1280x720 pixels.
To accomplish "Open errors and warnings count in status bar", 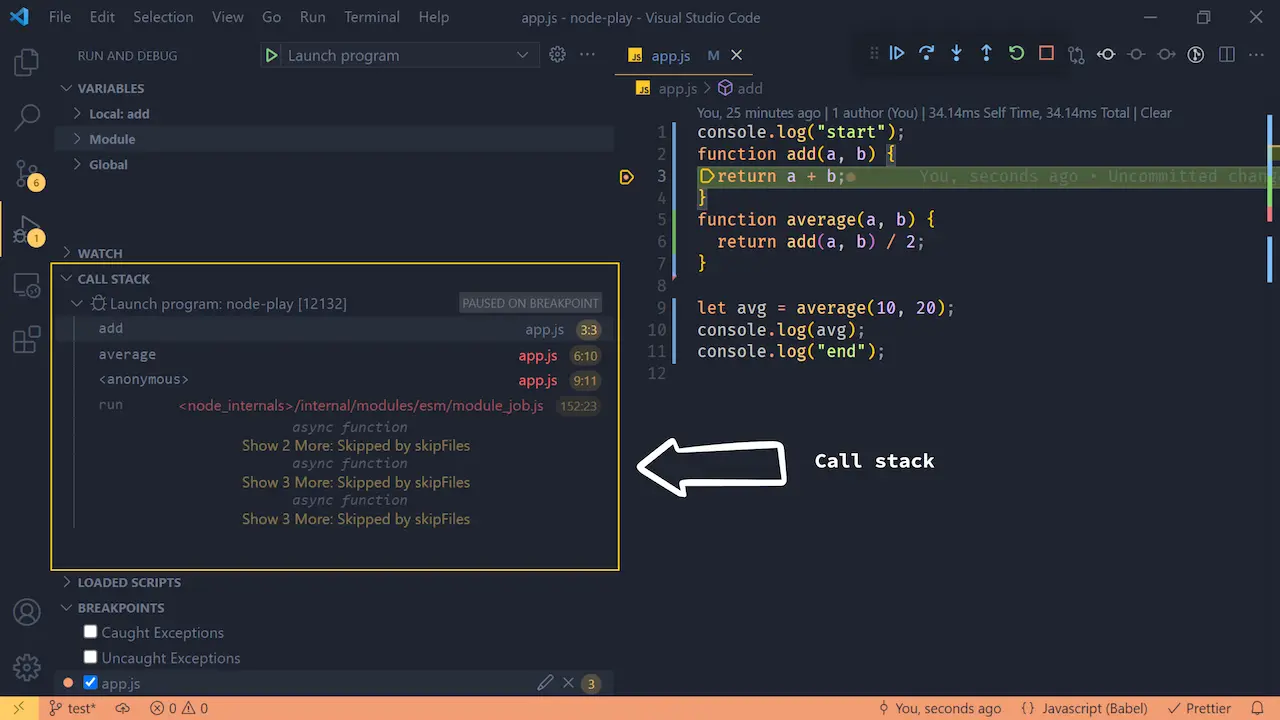I will pyautogui.click(x=179, y=708).
